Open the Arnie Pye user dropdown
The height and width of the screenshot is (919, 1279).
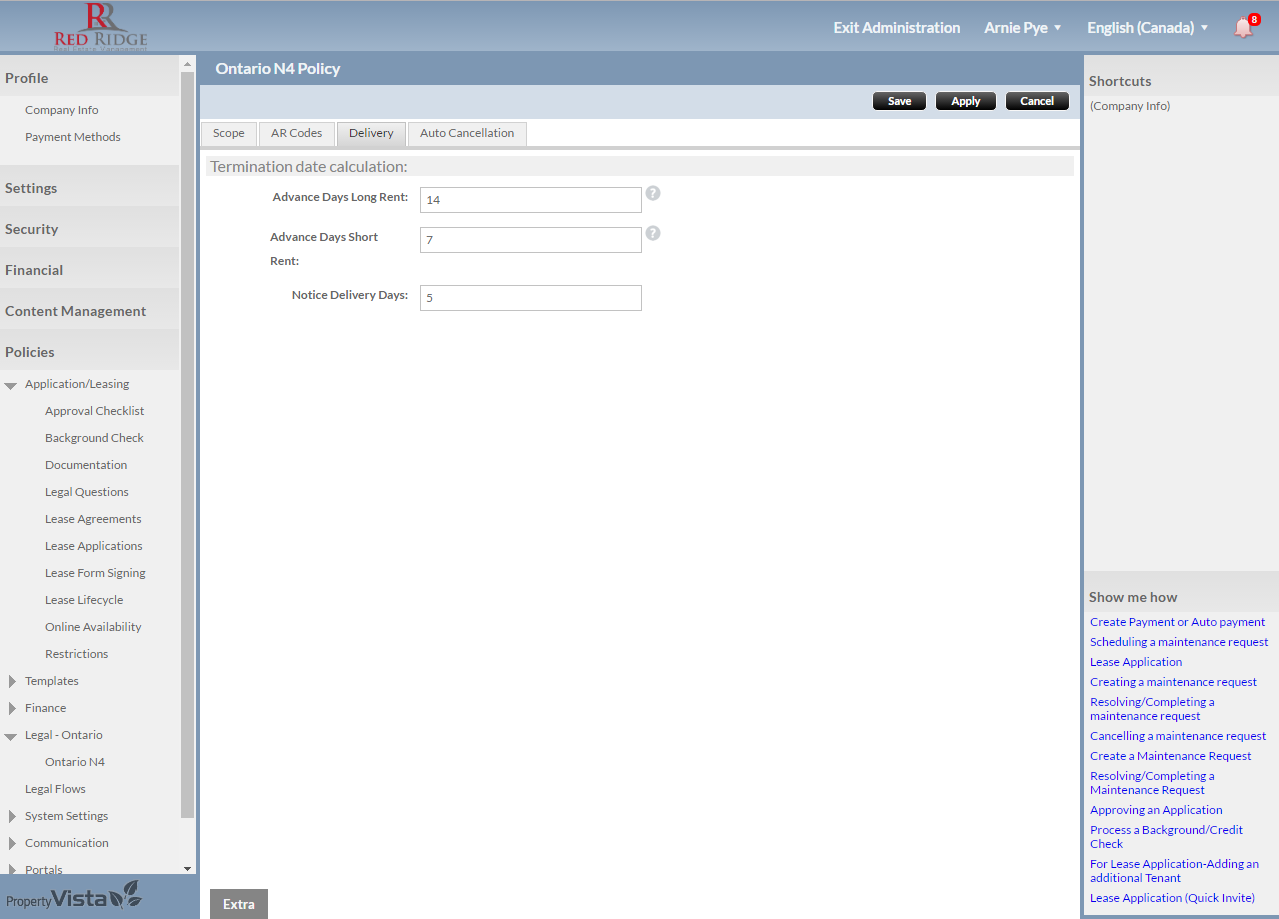pos(1022,28)
